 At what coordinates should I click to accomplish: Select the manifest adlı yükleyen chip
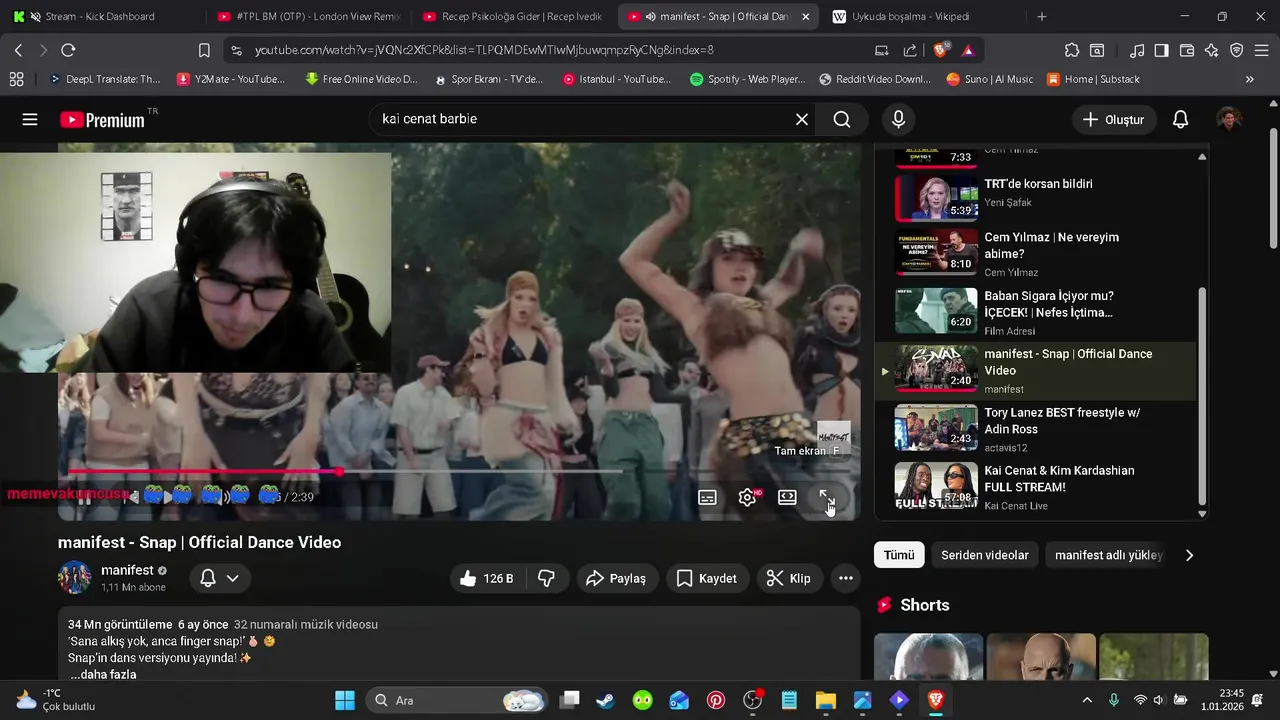(1108, 555)
